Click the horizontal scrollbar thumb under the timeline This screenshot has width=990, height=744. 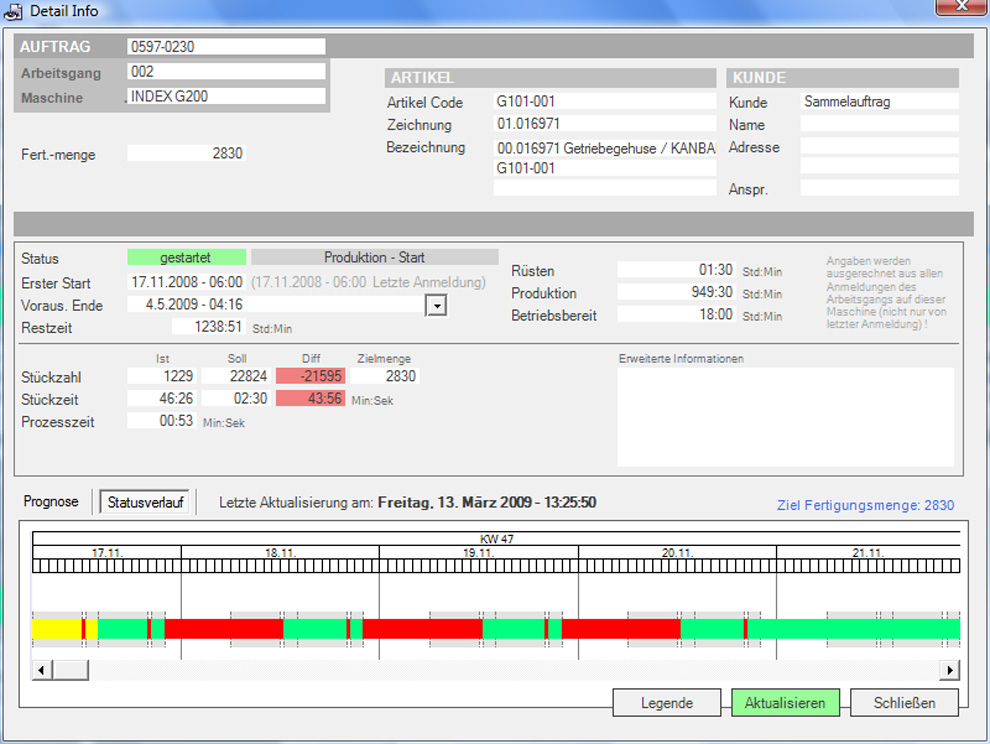(x=70, y=669)
